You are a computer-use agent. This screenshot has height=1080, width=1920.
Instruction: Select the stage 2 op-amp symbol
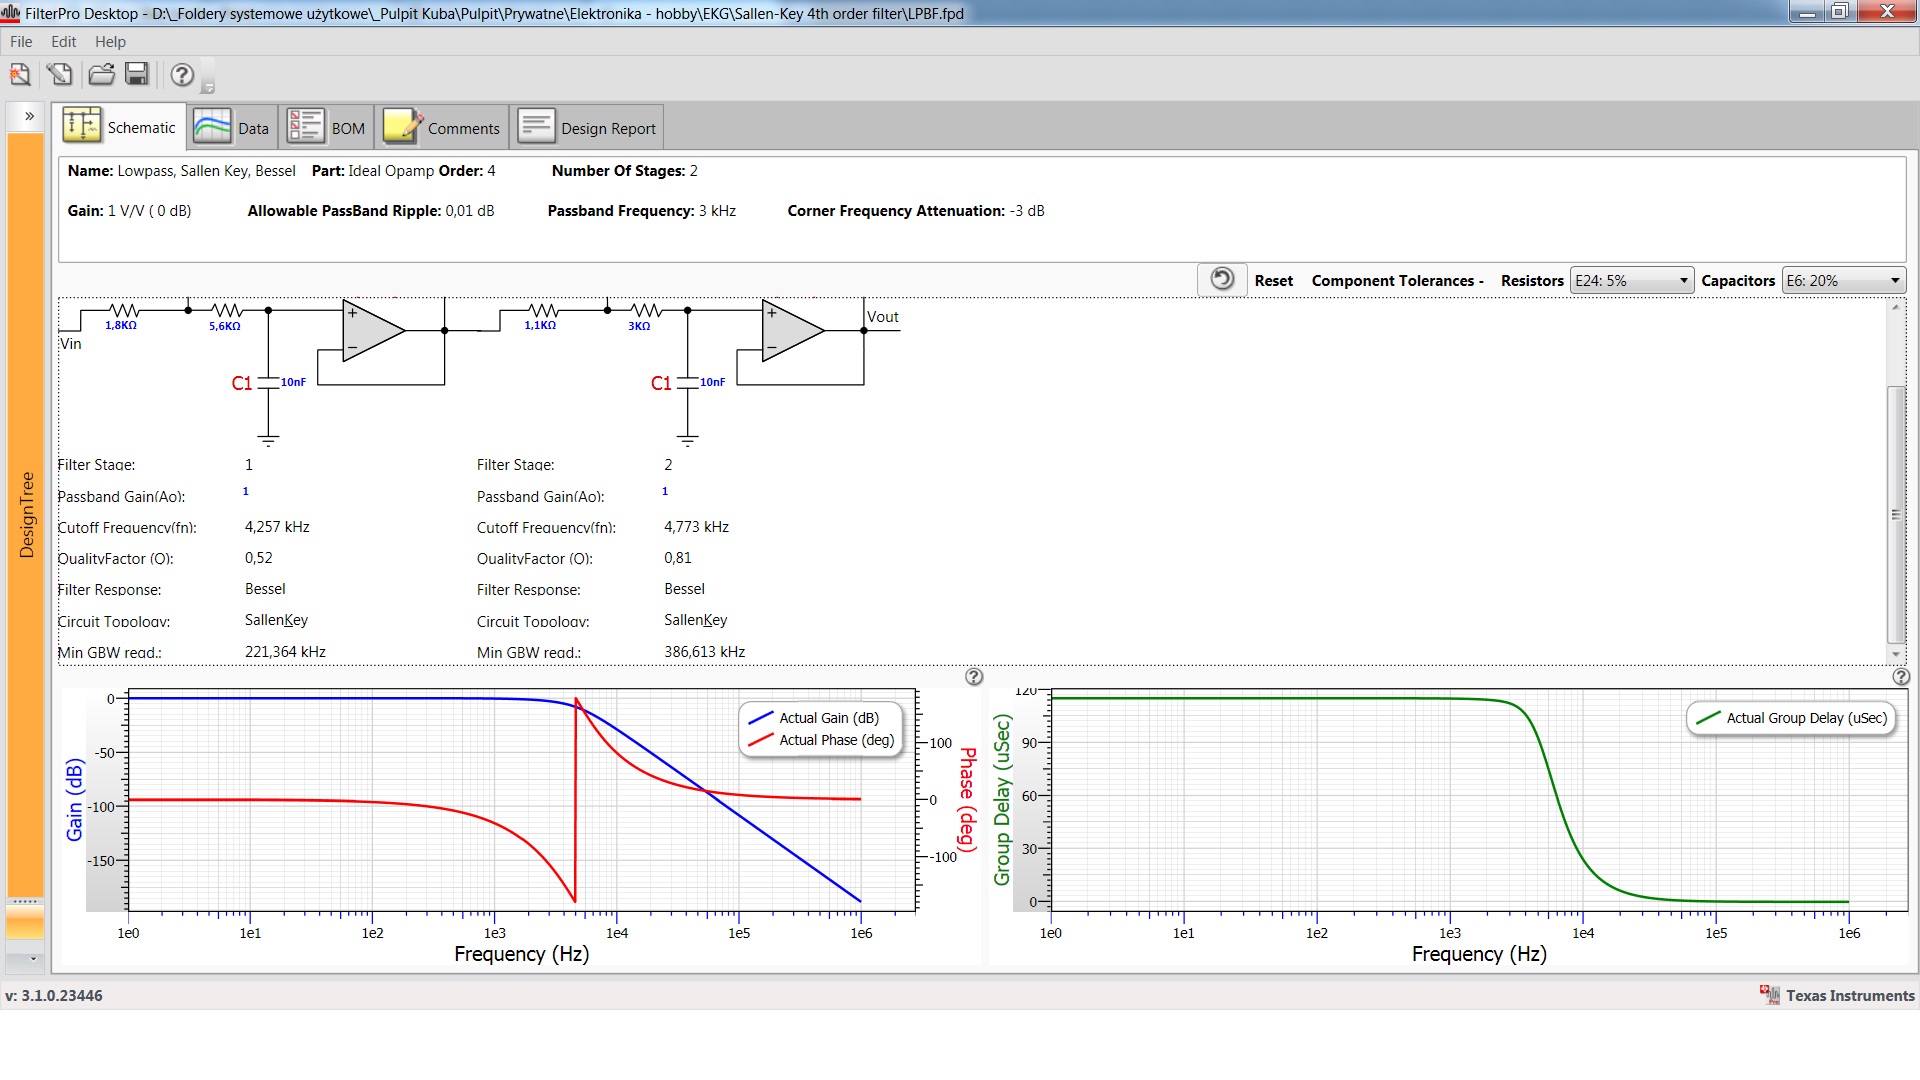pyautogui.click(x=793, y=330)
